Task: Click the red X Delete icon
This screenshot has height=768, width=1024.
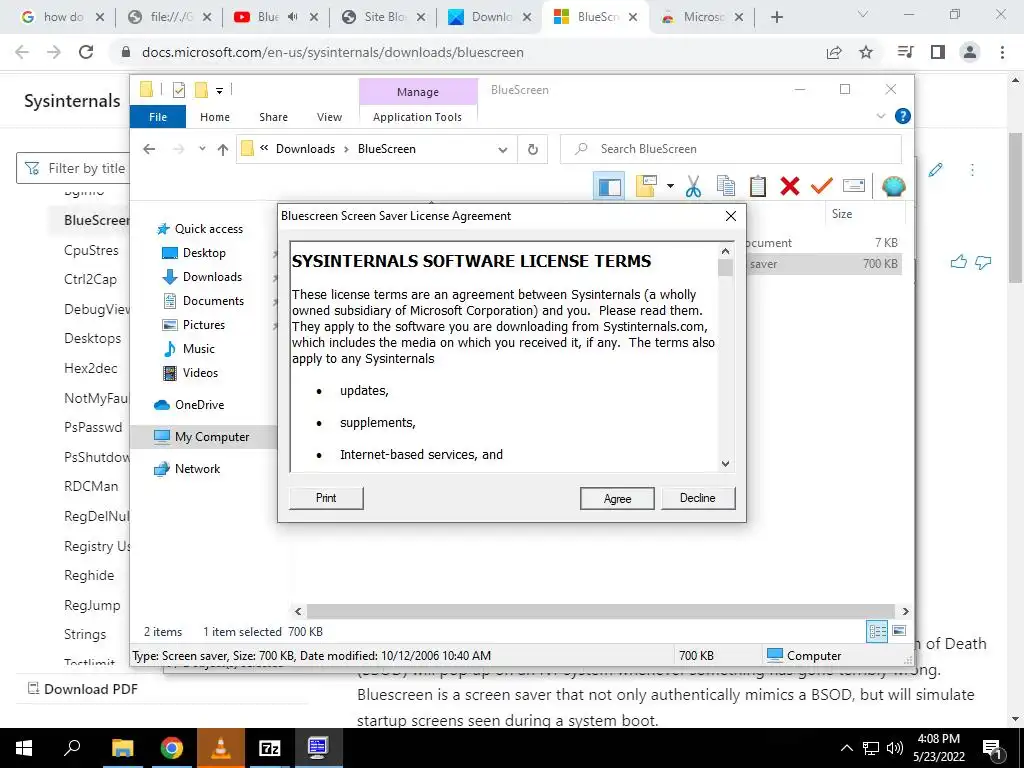Action: point(790,187)
